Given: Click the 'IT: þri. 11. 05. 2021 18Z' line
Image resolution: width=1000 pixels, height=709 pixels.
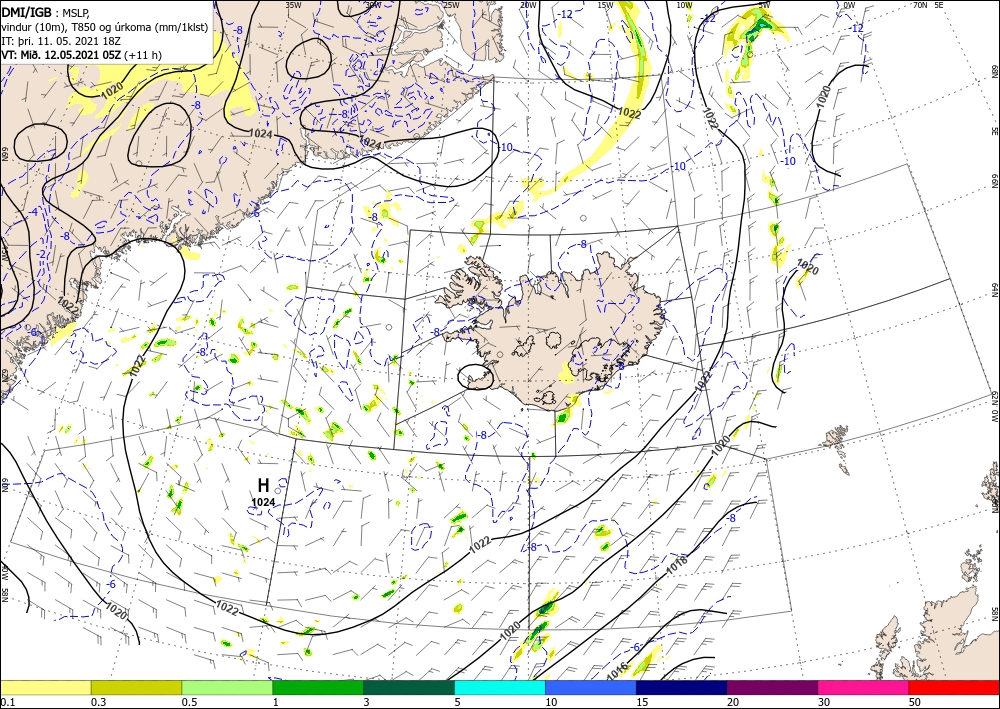Looking at the screenshot, I should (61, 40).
